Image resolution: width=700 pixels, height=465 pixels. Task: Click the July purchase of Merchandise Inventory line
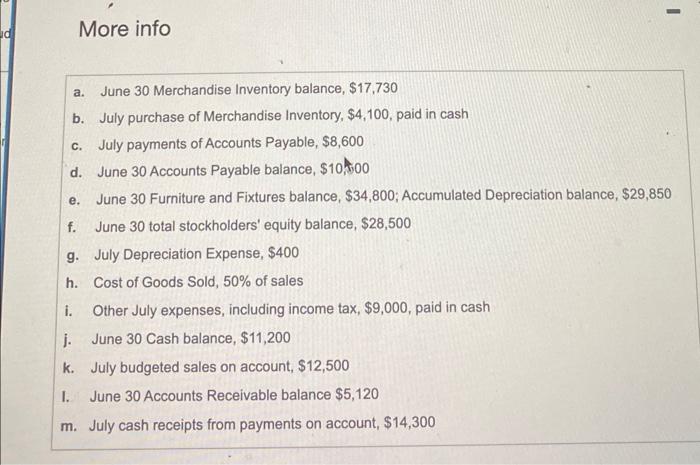click(x=283, y=114)
